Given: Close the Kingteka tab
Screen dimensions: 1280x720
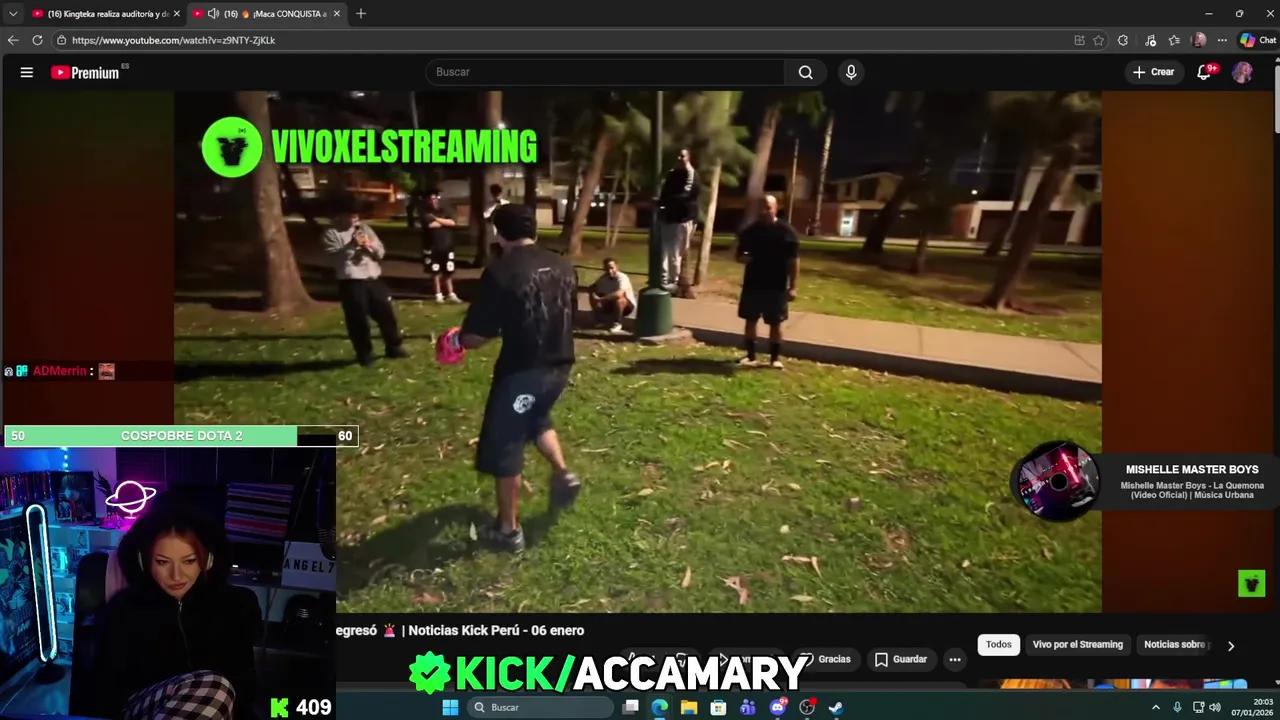Looking at the screenshot, I should [177, 14].
